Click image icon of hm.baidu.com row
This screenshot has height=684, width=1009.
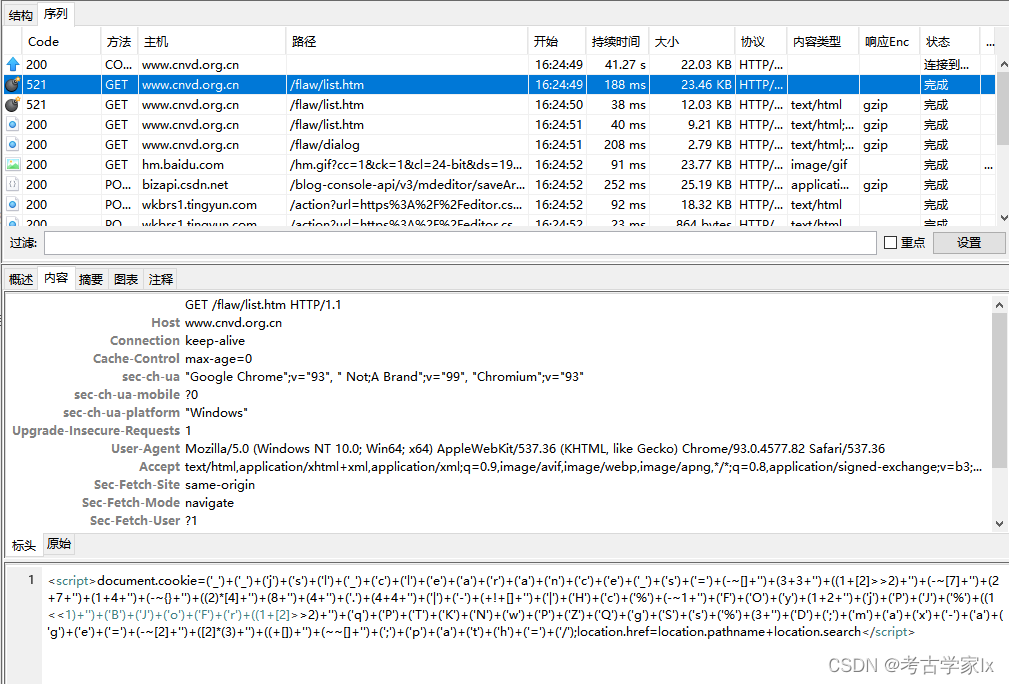pyautogui.click(x=13, y=164)
